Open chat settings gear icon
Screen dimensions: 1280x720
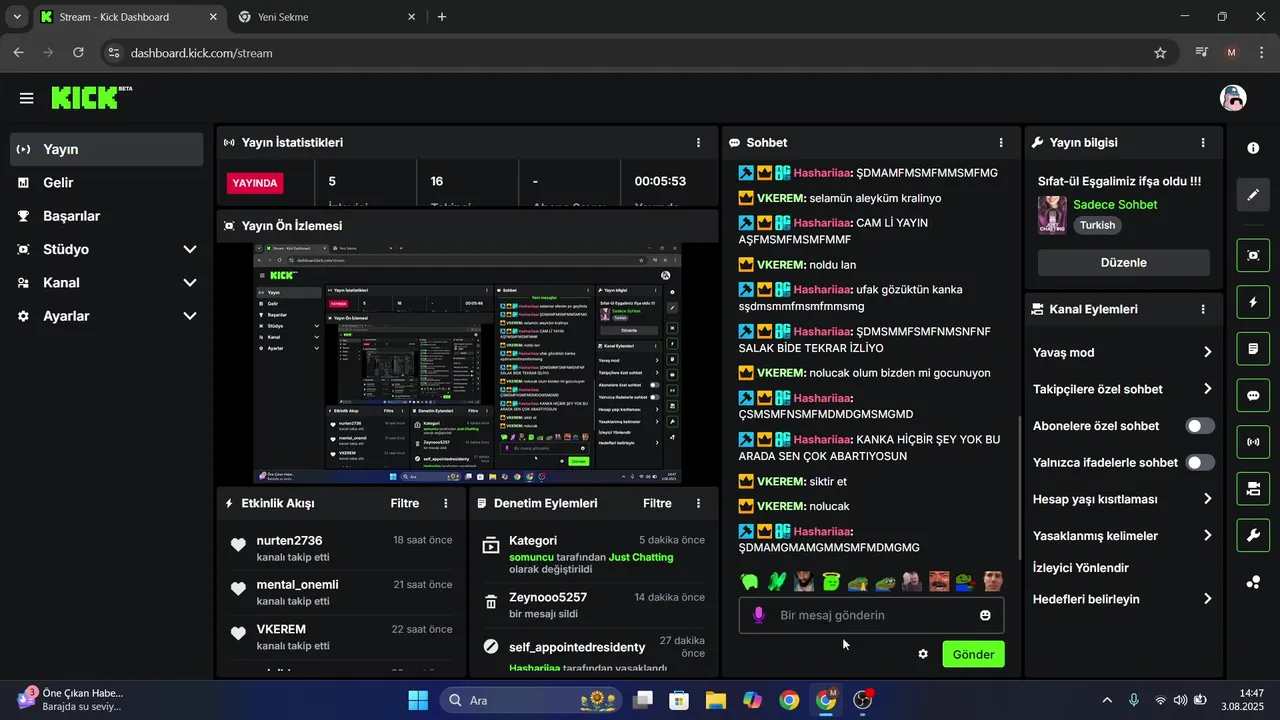923,654
